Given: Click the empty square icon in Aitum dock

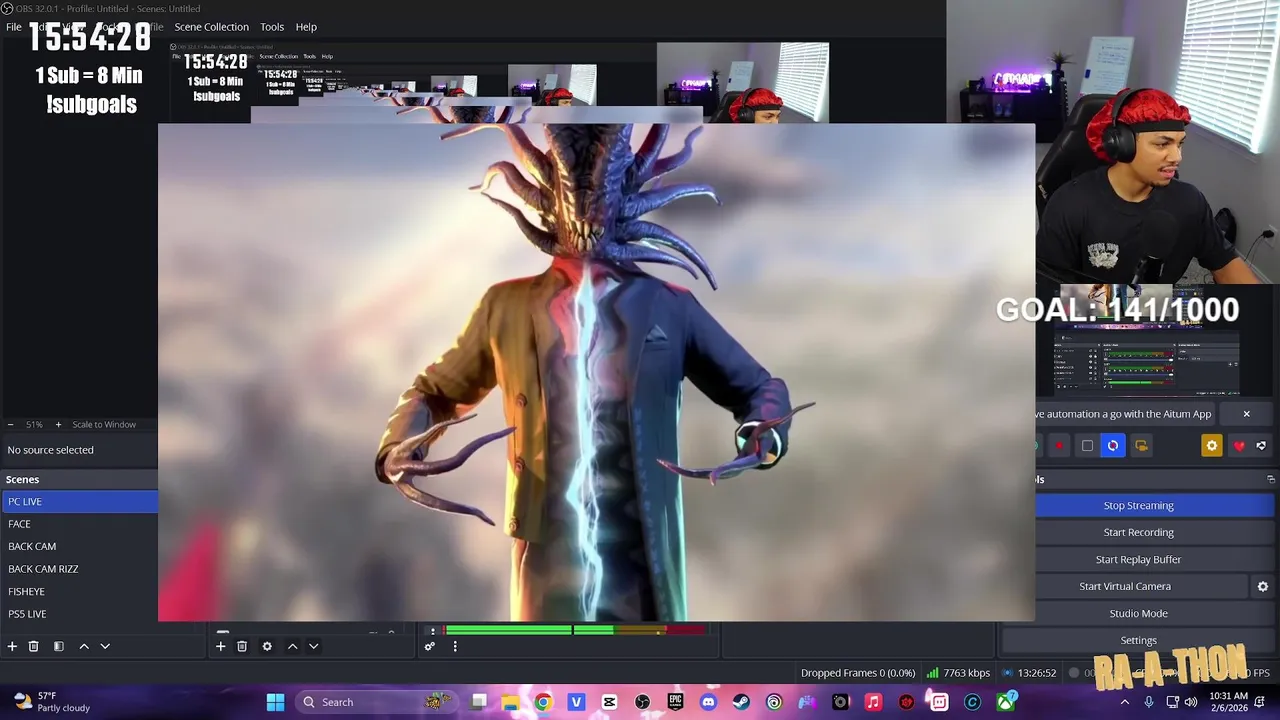Looking at the screenshot, I should [x=1087, y=446].
